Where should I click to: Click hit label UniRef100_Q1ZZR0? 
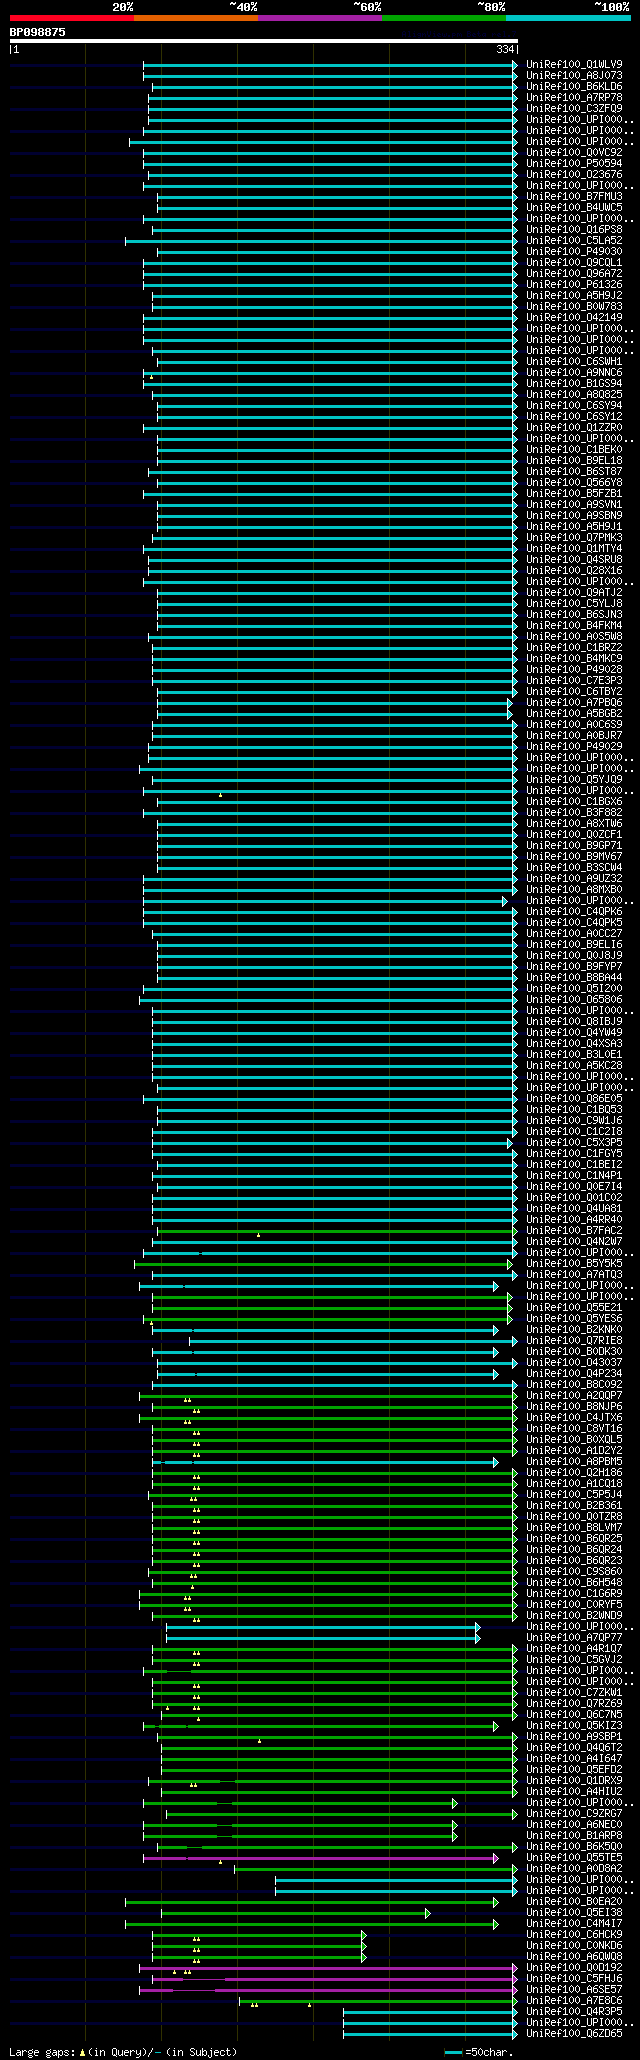(x=574, y=427)
